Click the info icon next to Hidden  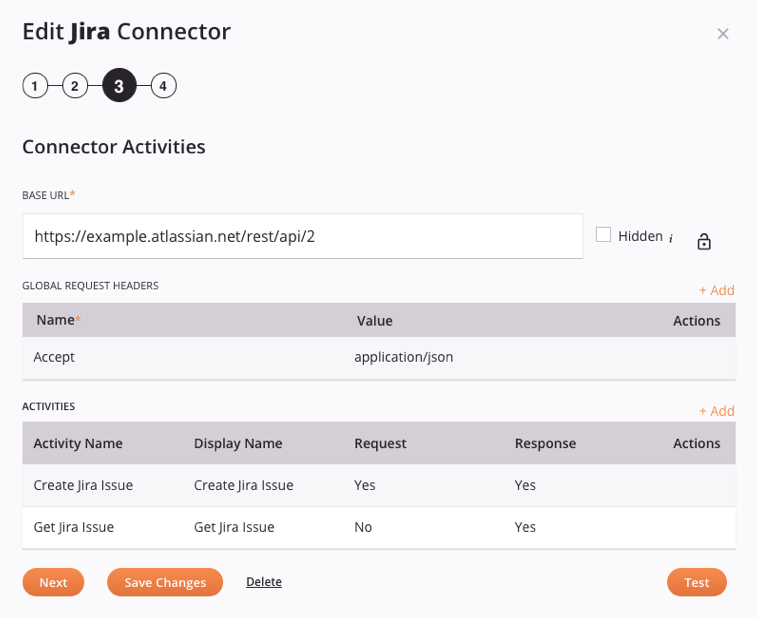[x=671, y=239]
